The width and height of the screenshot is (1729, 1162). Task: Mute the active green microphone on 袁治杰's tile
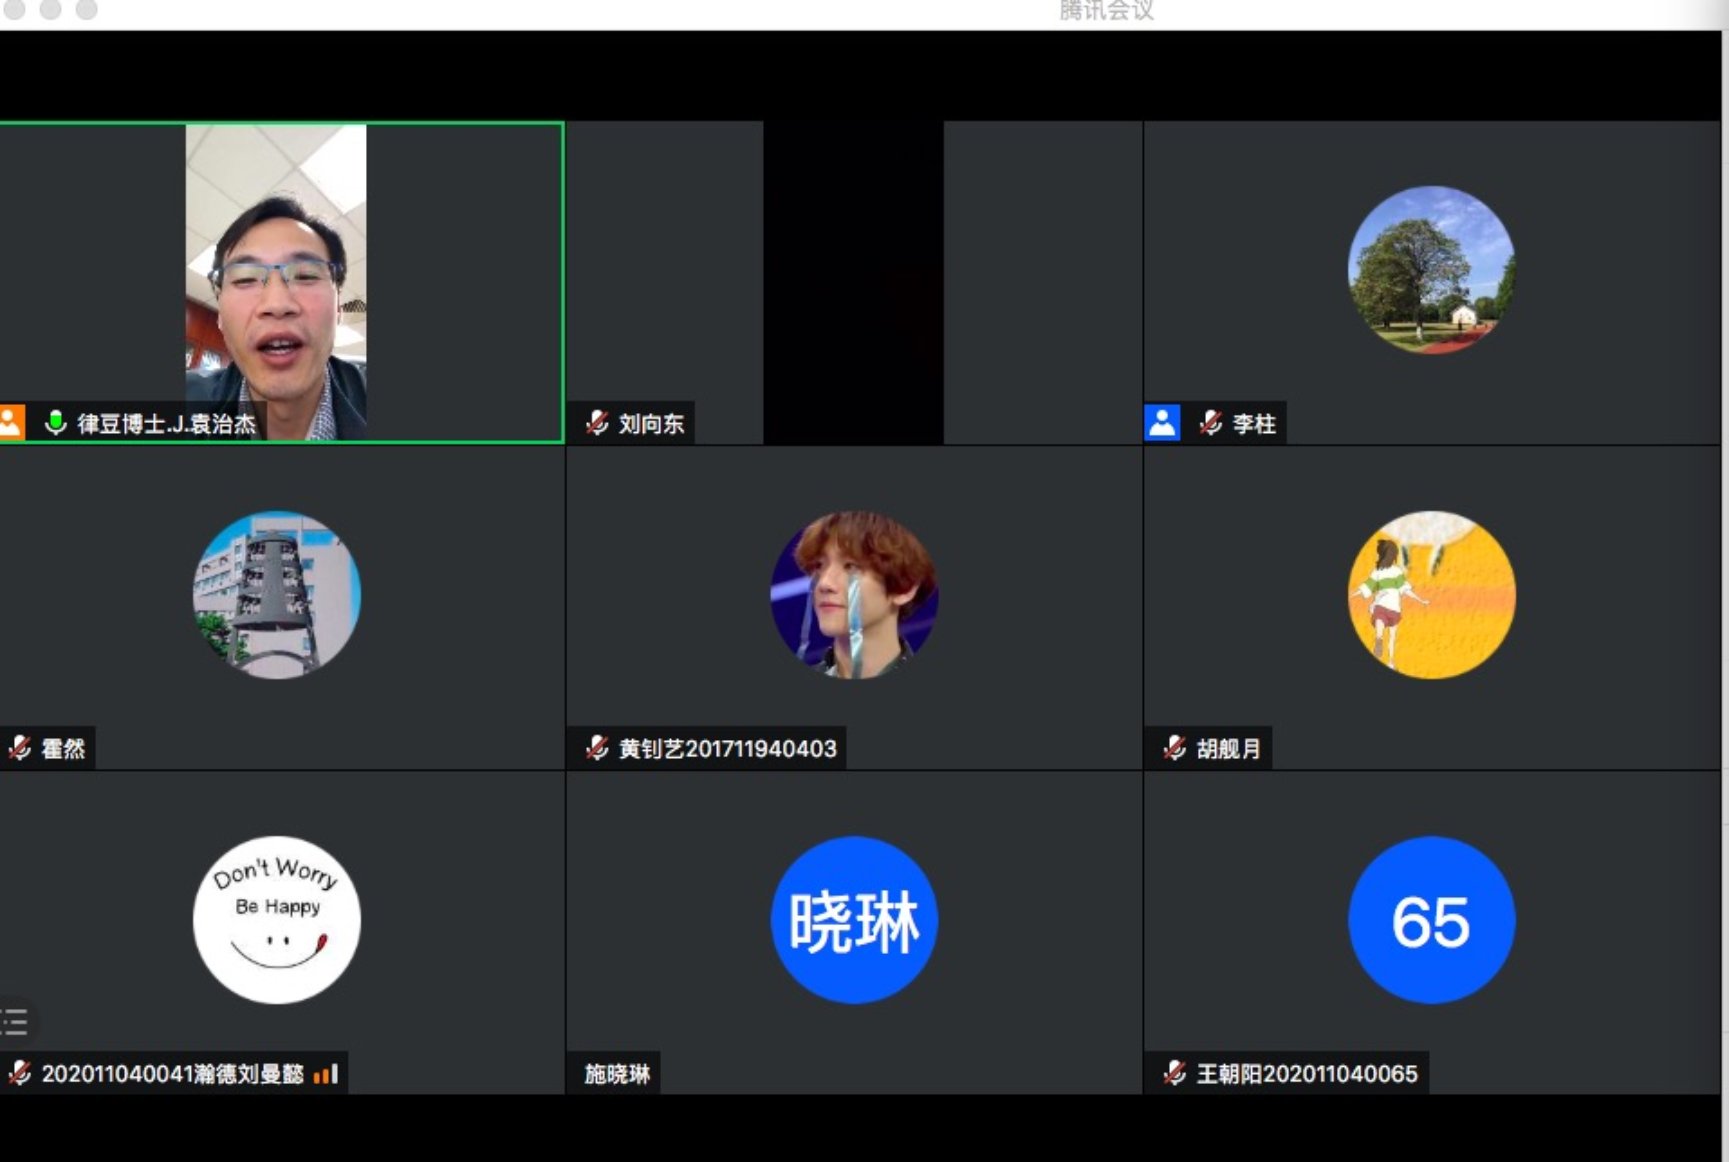55,423
